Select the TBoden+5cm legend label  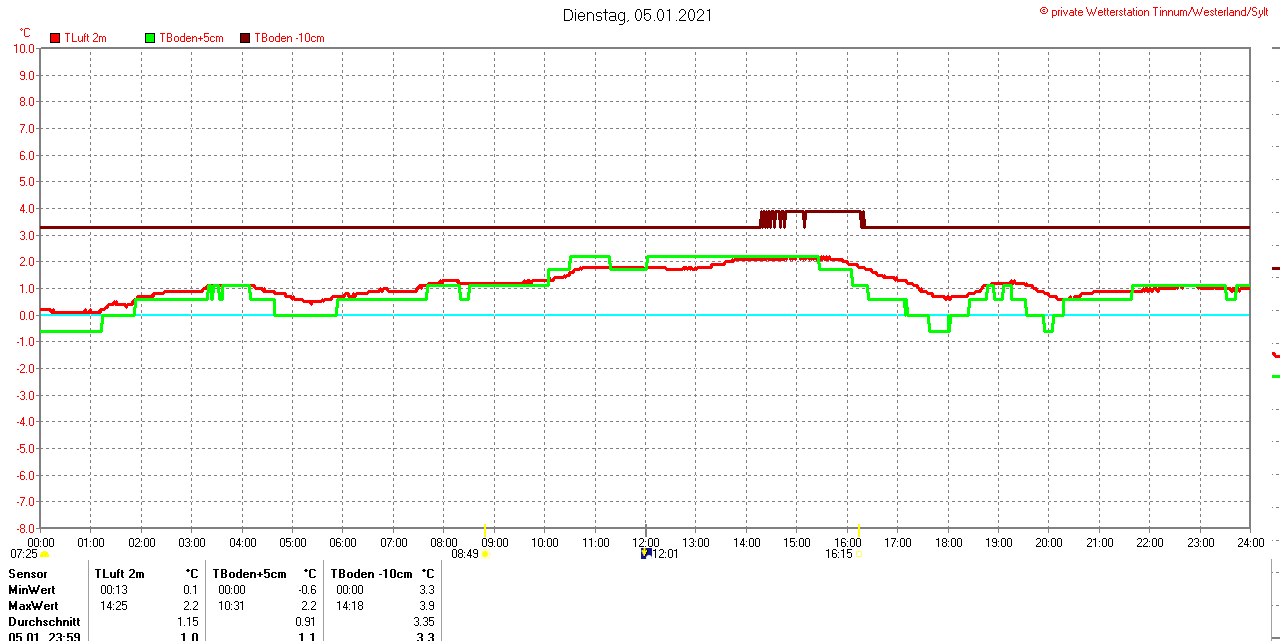pos(191,38)
